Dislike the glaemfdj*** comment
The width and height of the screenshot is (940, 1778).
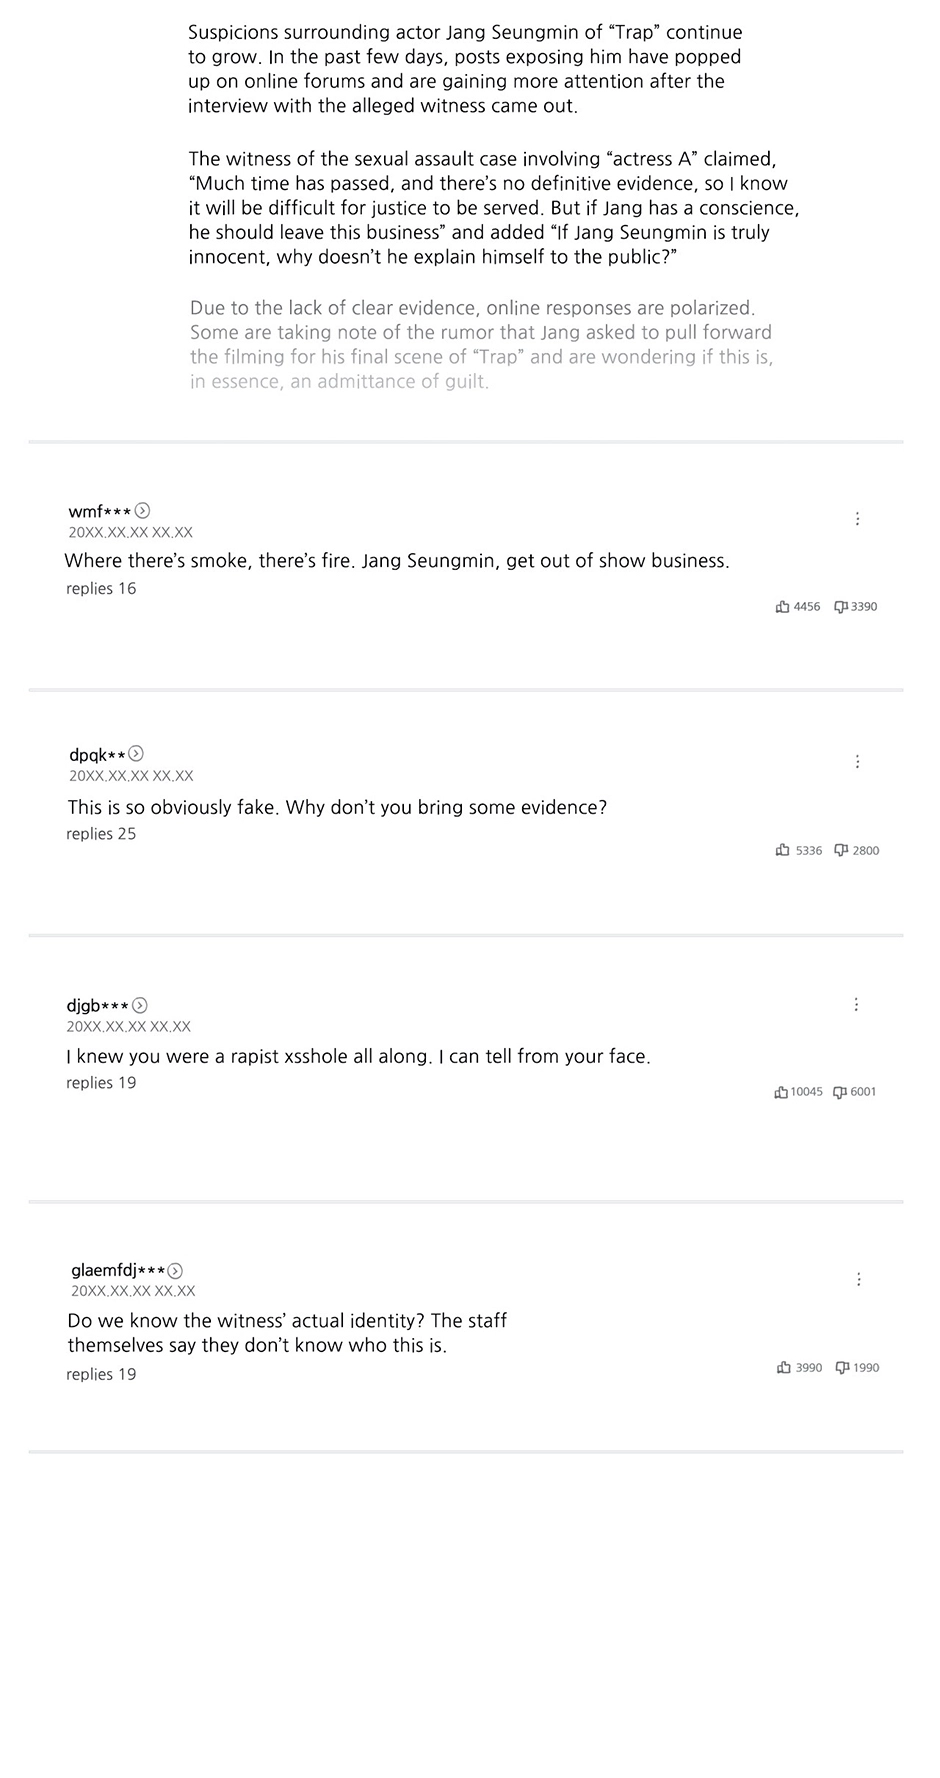[x=842, y=1367]
